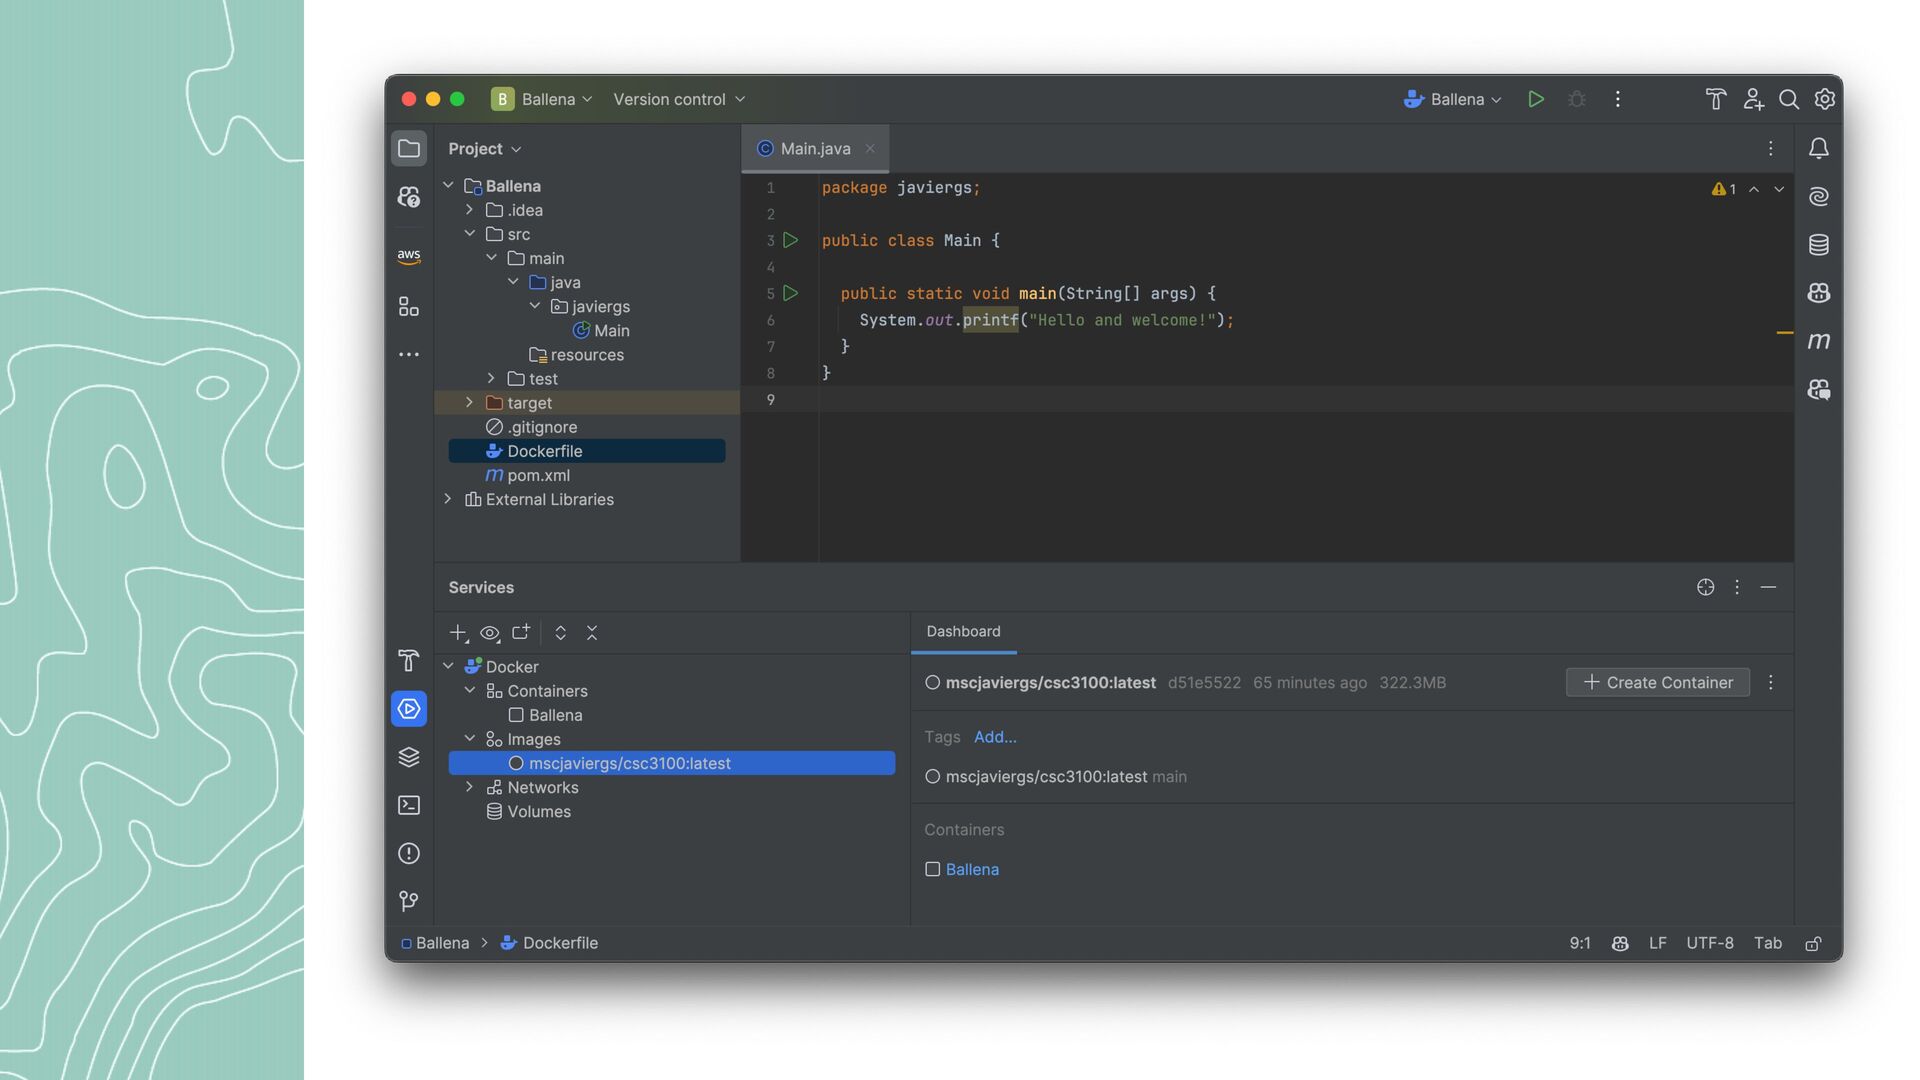This screenshot has height=1080, width=1920.
Task: Expand the target folder in project tree
Action: tap(469, 402)
